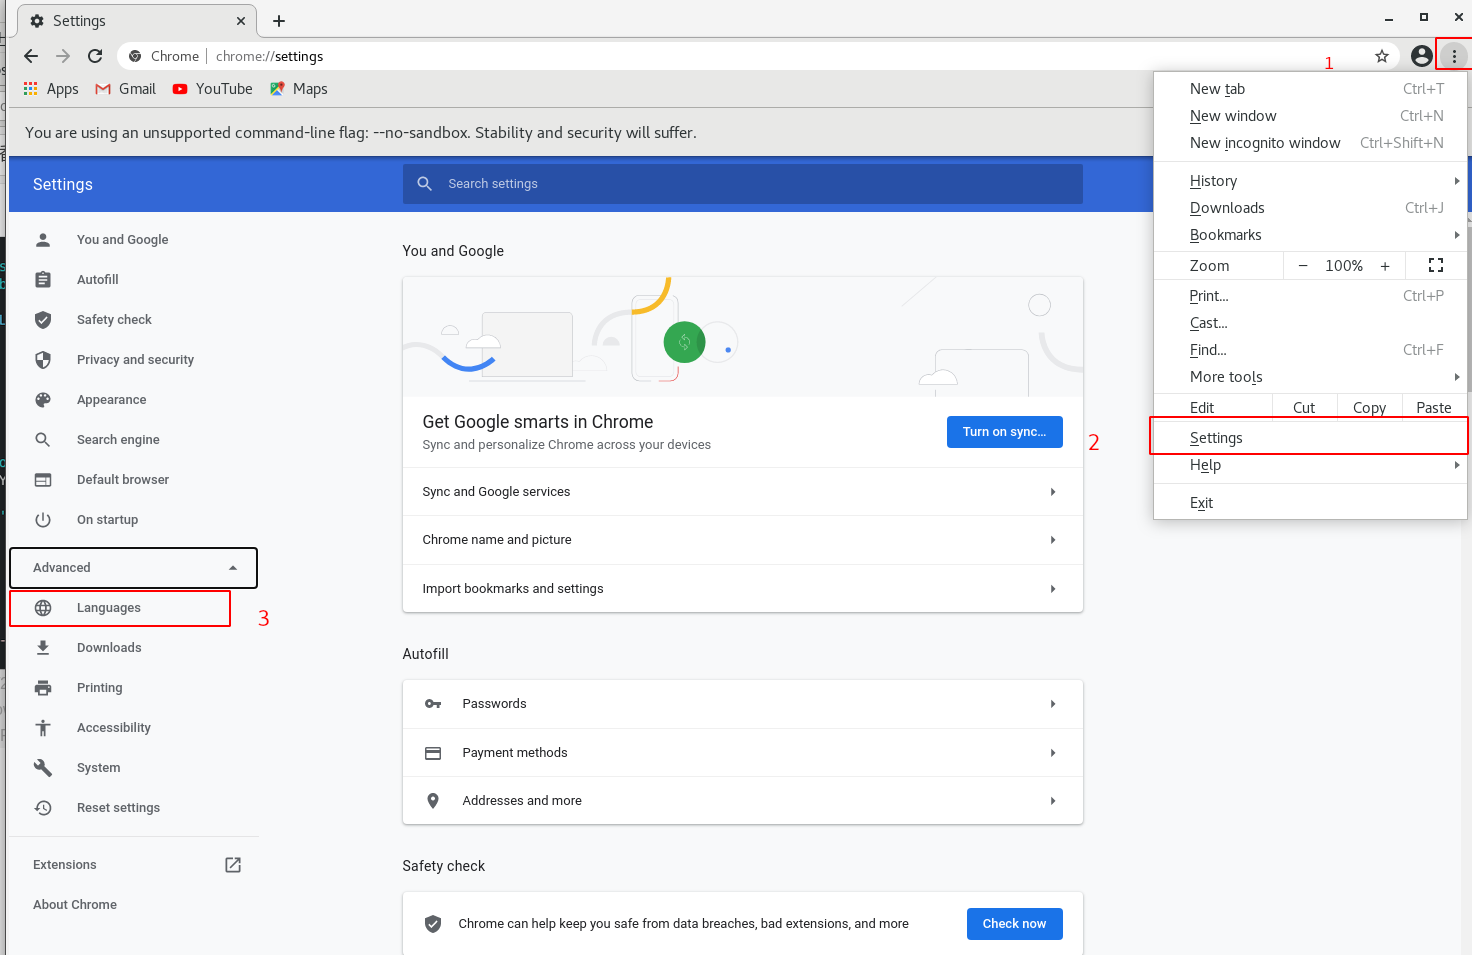The image size is (1472, 955).
Task: Expand Sync and Google services
Action: 742,492
